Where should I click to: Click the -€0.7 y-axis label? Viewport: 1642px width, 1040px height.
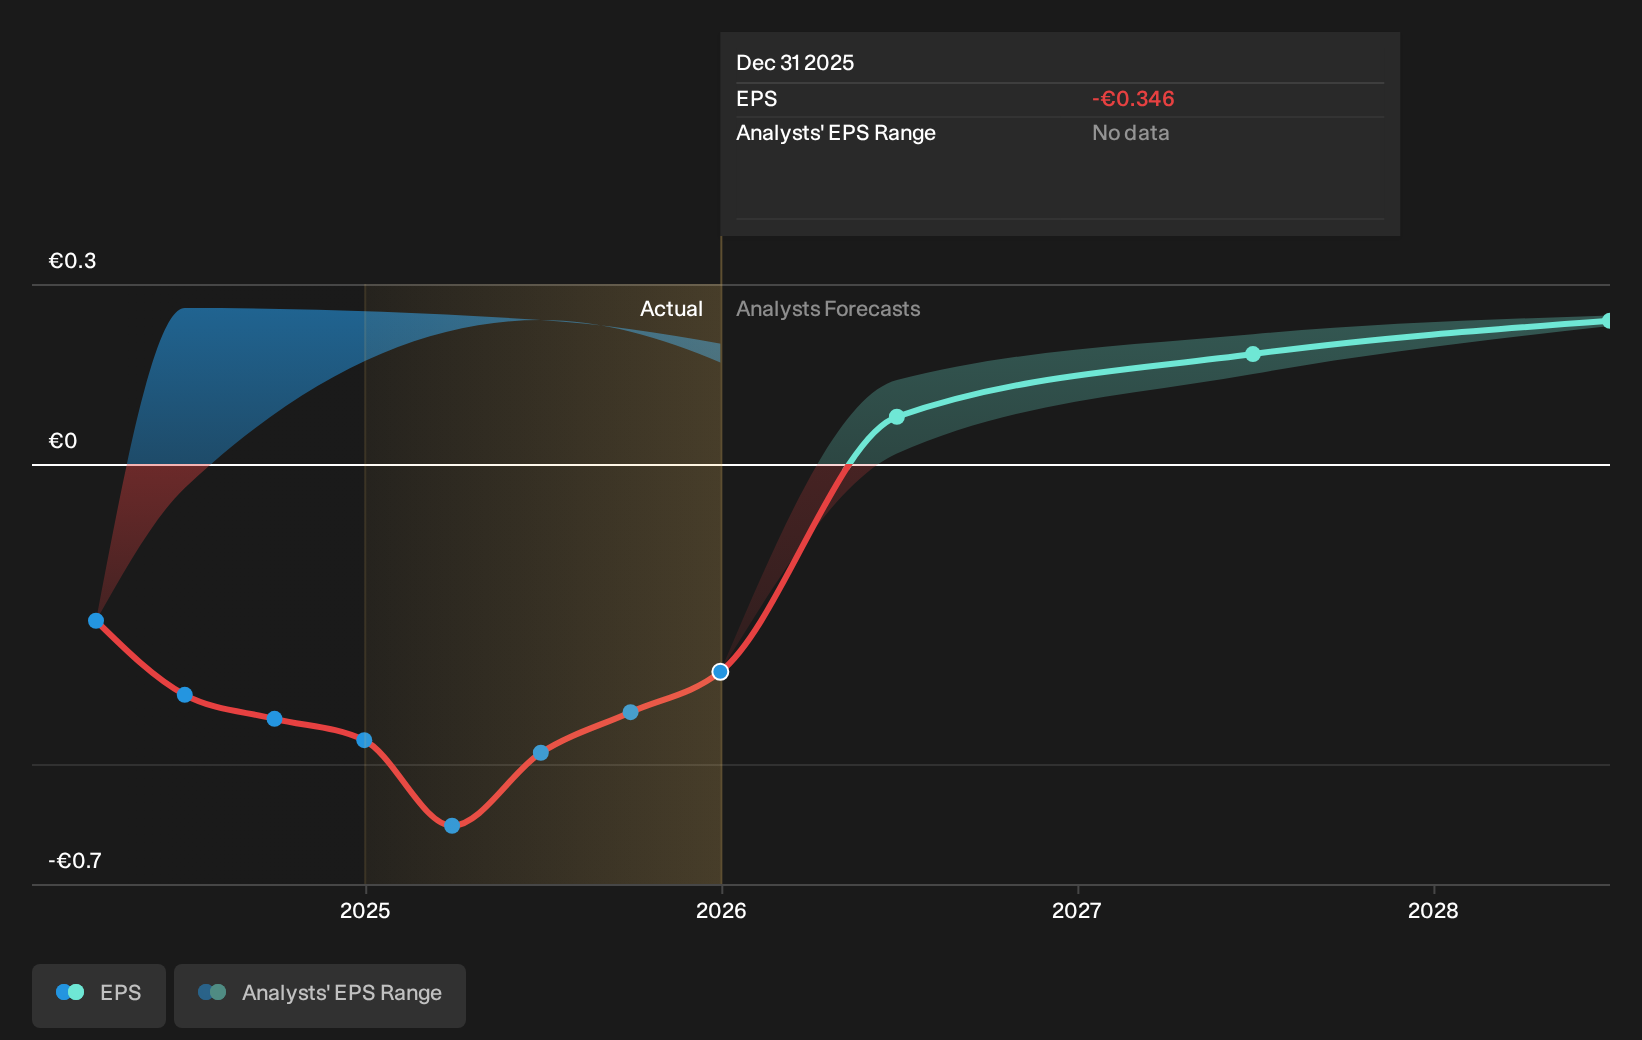[x=75, y=861]
